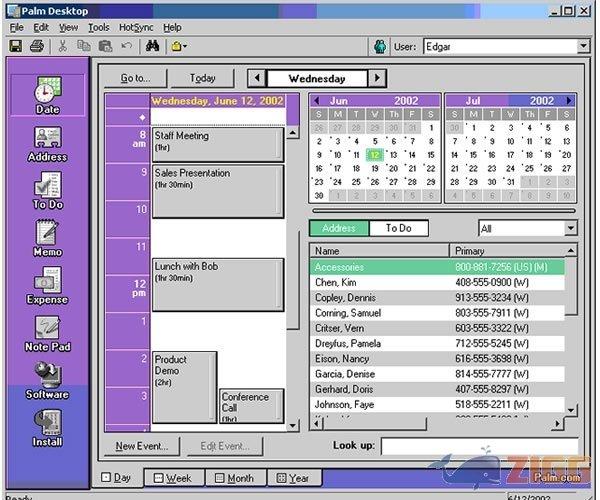Click the Paste clipboard icon
The width and height of the screenshot is (600, 500).
[x=105, y=46]
